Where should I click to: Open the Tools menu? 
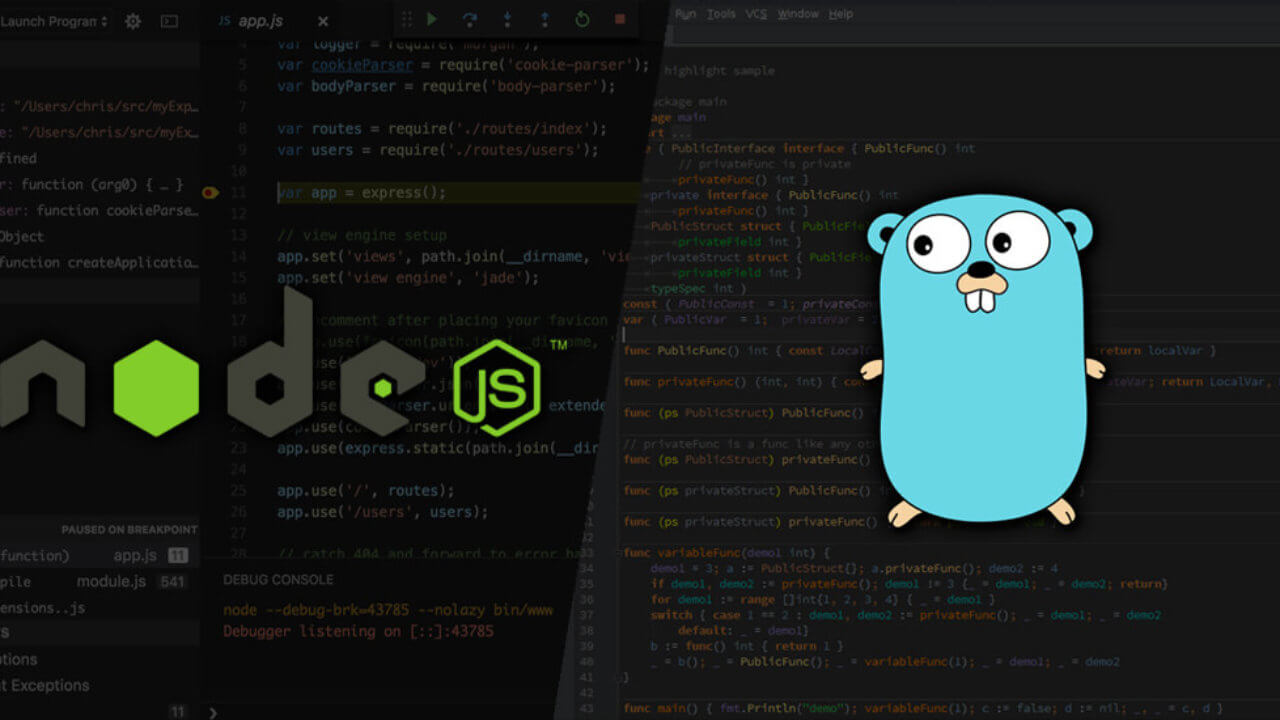pyautogui.click(x=721, y=14)
